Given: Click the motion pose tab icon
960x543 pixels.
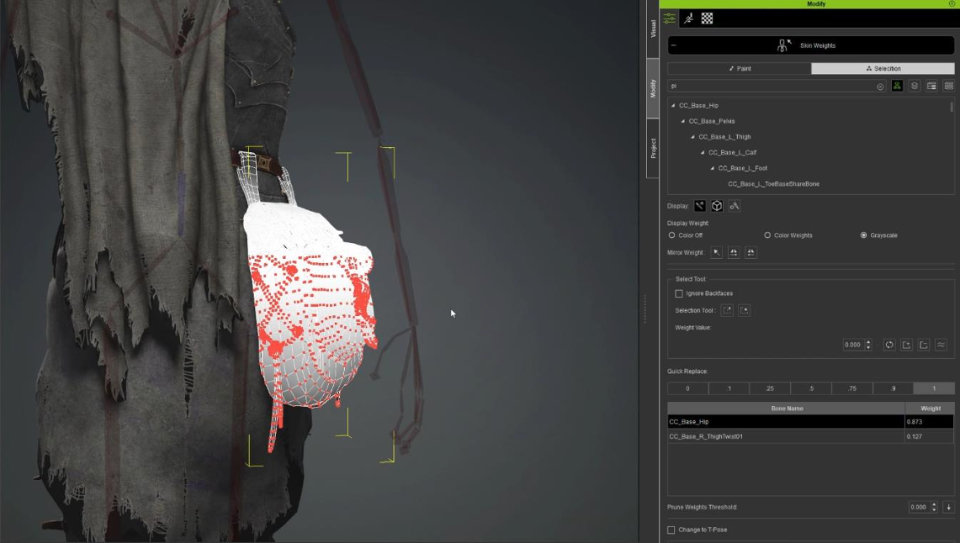Looking at the screenshot, I should (689, 18).
